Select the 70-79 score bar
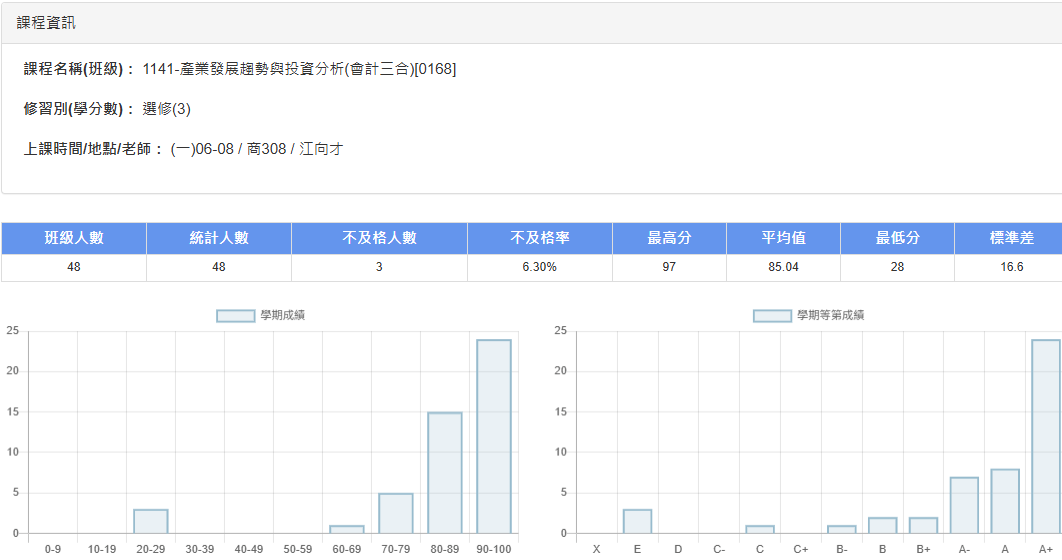 [396, 513]
